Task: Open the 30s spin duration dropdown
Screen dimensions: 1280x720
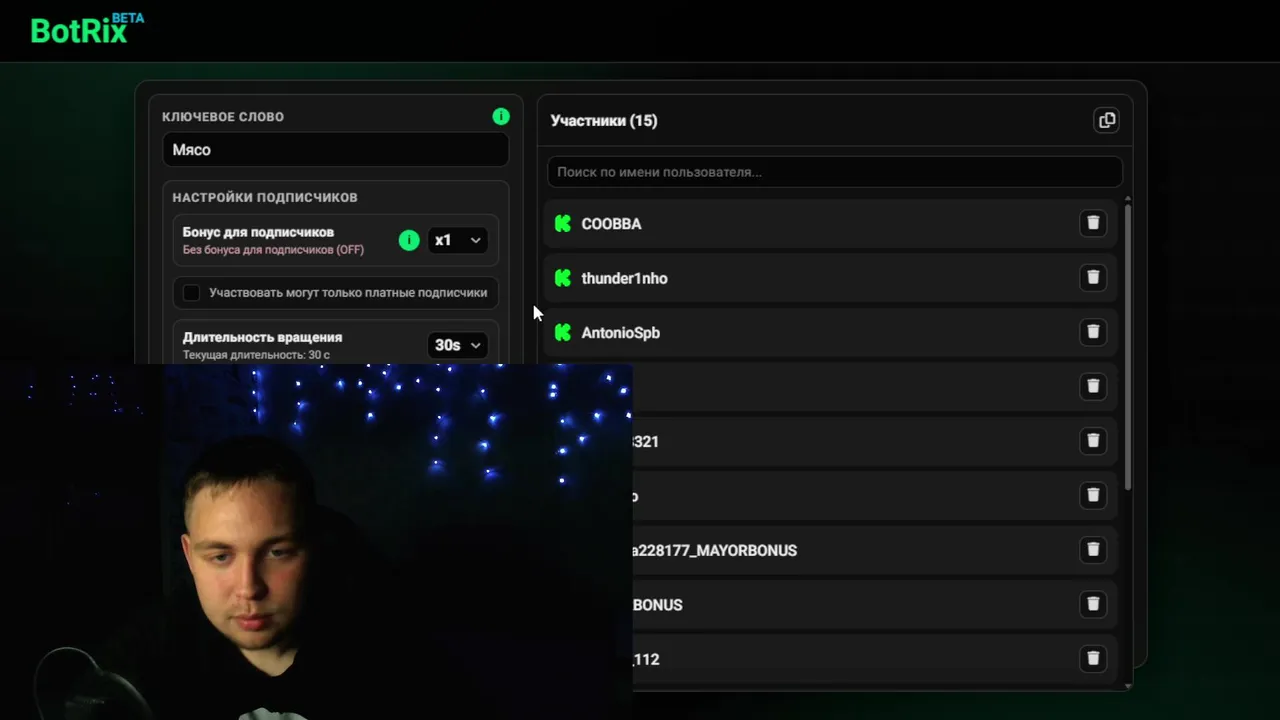Action: click(458, 345)
